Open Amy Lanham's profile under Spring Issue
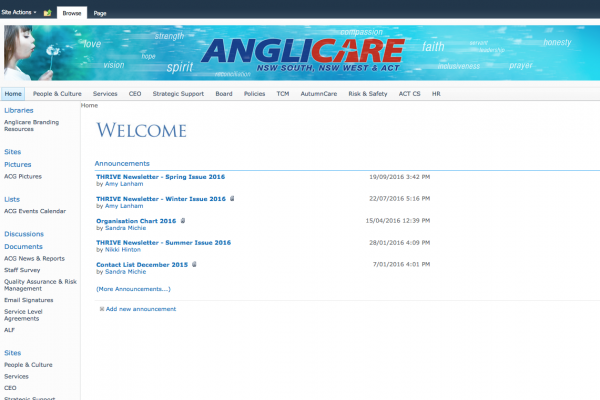600x400 pixels. pyautogui.click(x=124, y=184)
